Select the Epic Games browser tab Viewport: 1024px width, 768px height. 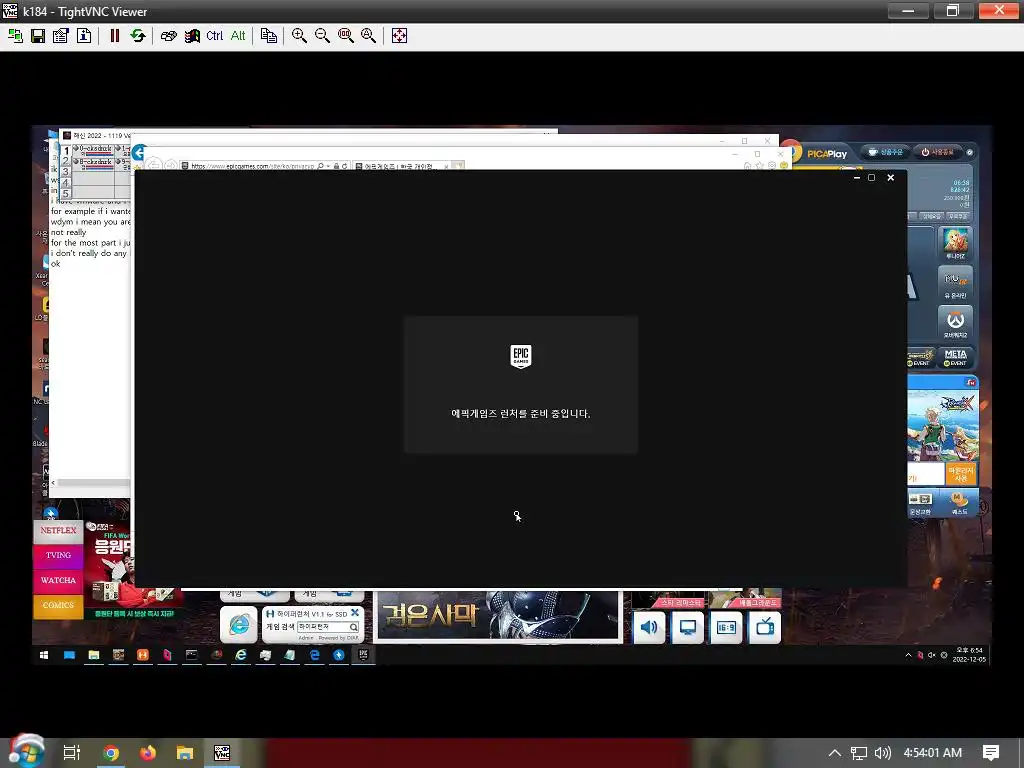(x=400, y=167)
